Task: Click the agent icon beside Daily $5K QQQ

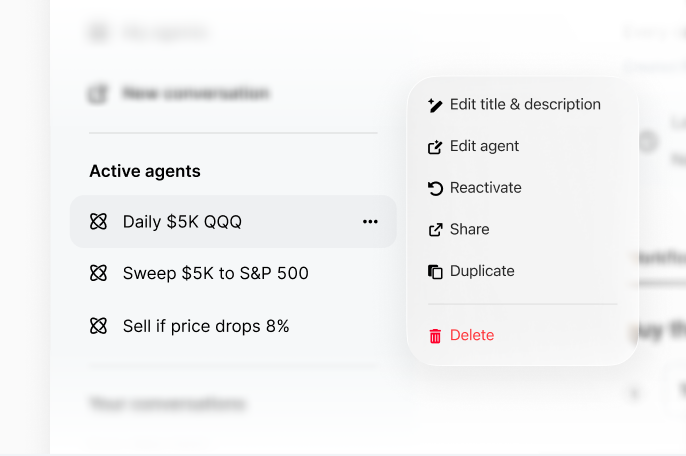Action: 98,222
